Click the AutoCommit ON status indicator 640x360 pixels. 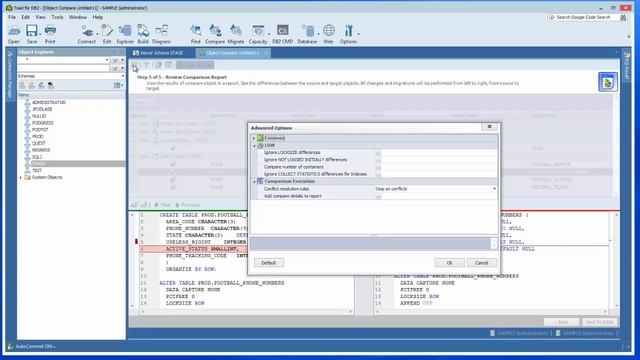click(x=32, y=347)
